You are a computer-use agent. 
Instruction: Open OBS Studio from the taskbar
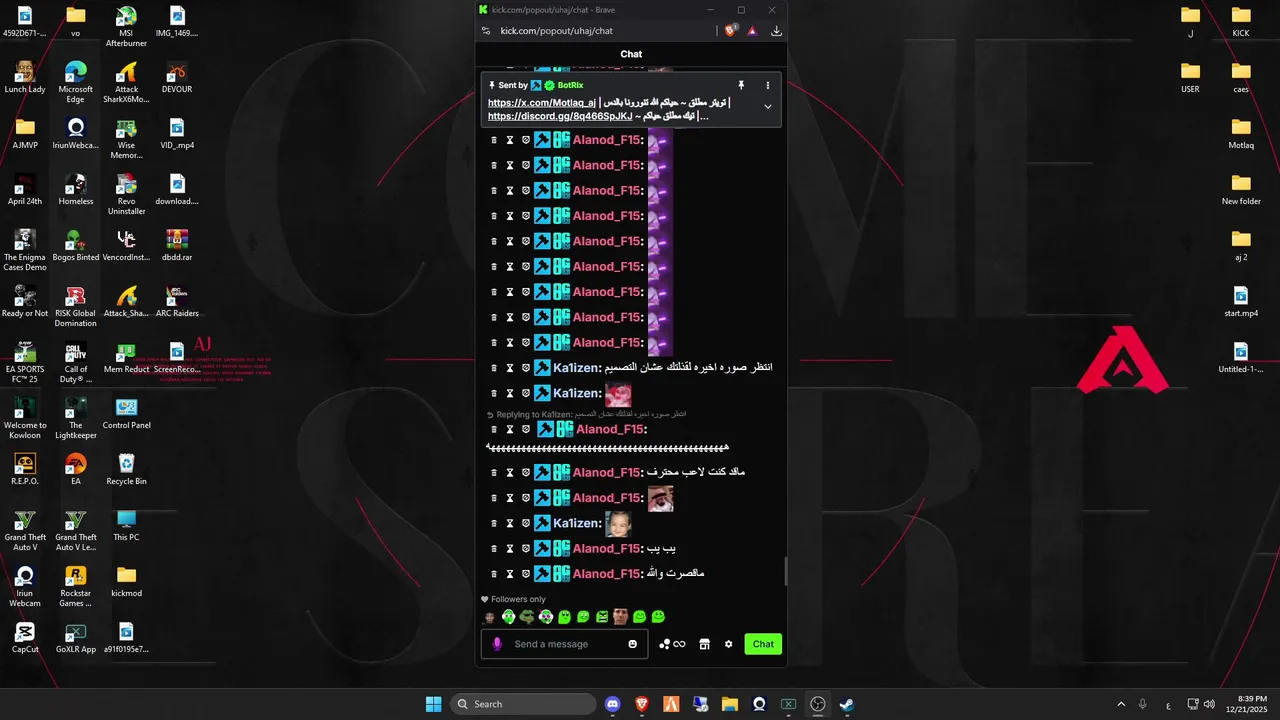pyautogui.click(x=818, y=704)
